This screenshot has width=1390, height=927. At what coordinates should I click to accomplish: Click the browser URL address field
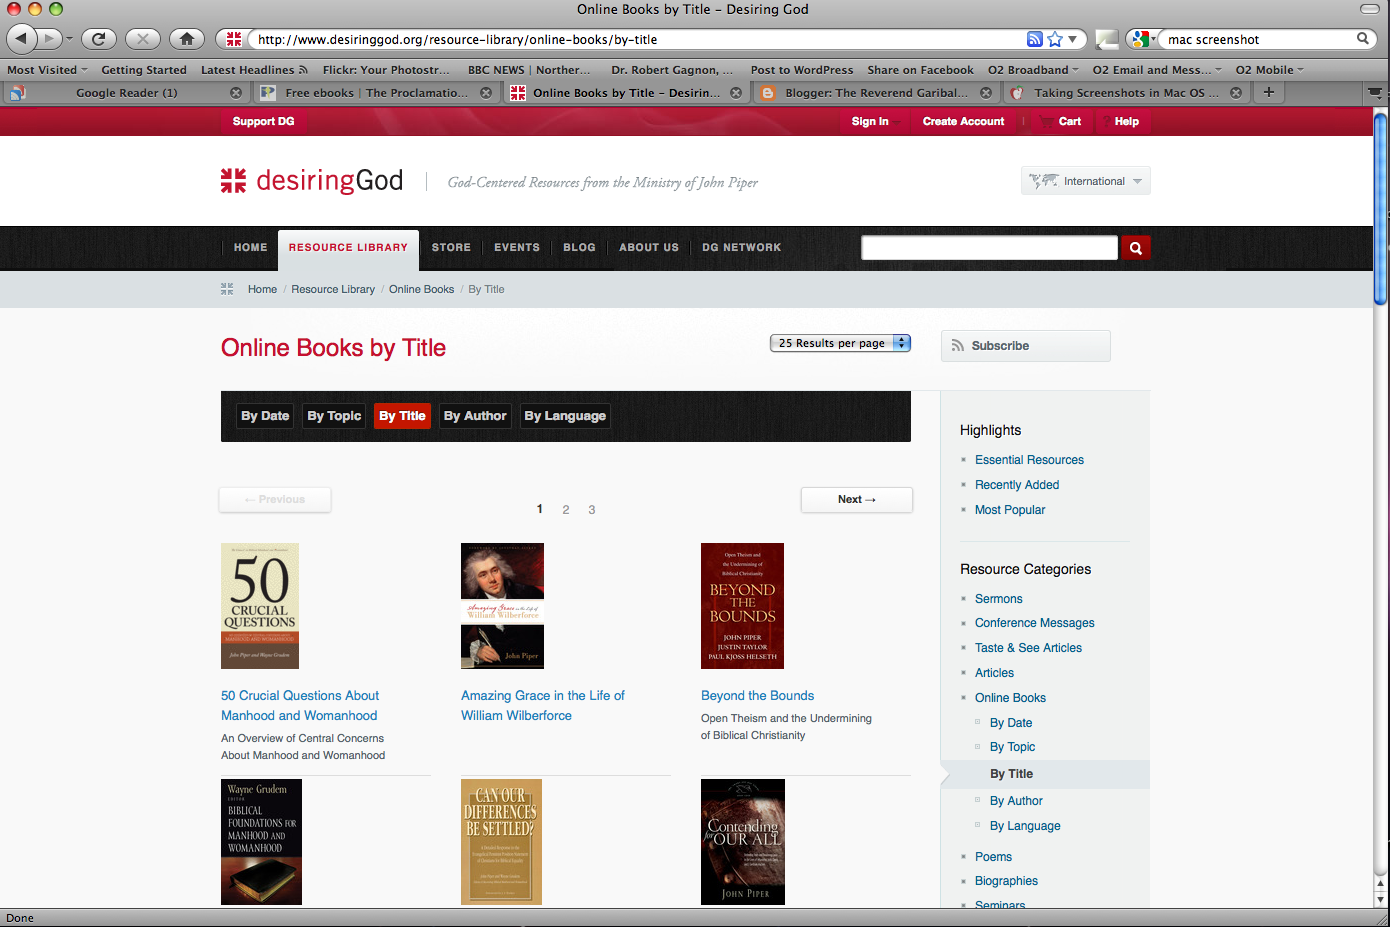pos(640,39)
